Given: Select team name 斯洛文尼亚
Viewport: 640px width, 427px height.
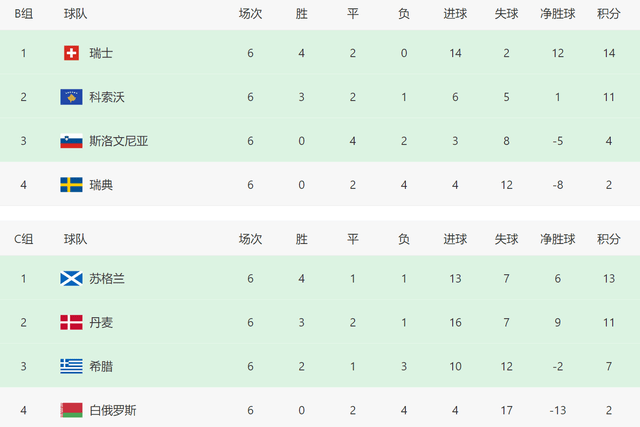Looking at the screenshot, I should (x=119, y=141).
